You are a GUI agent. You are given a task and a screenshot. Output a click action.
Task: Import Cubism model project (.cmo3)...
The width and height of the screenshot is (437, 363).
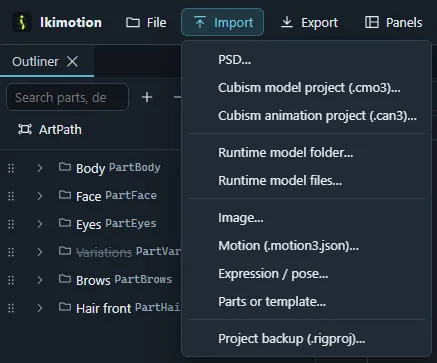click(x=306, y=88)
